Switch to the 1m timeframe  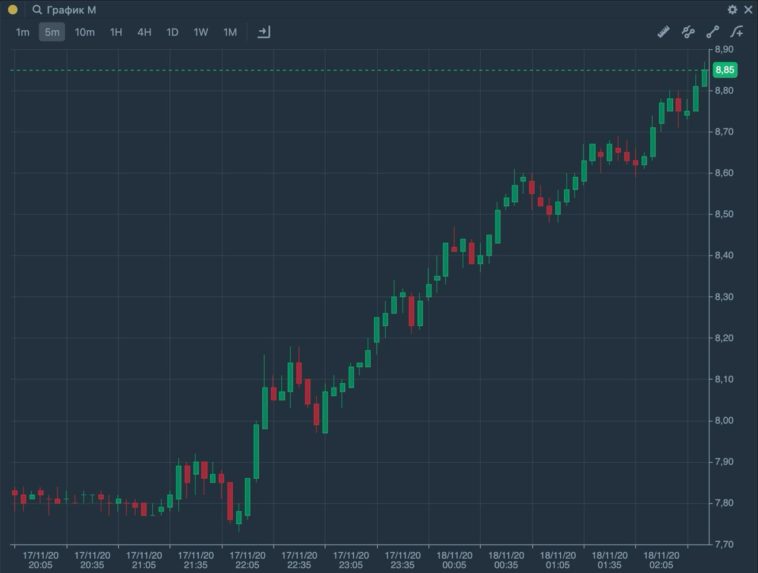[x=22, y=32]
